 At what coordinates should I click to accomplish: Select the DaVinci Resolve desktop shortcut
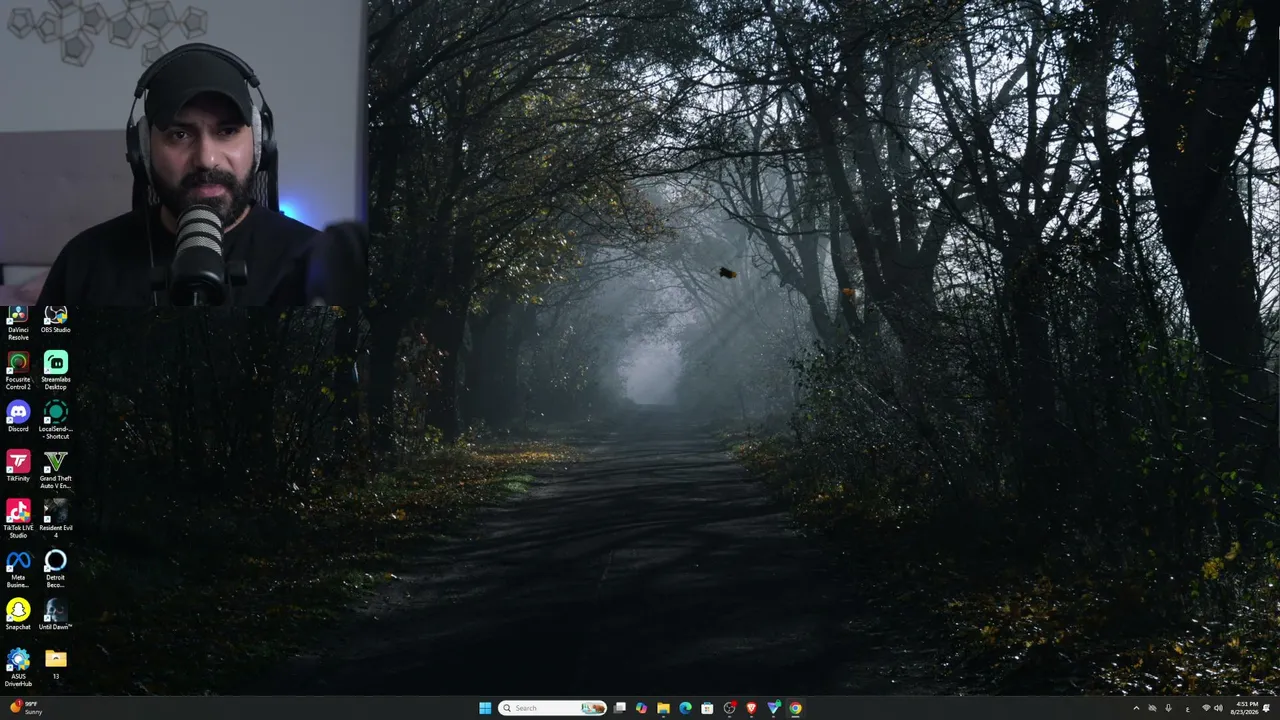(x=18, y=324)
